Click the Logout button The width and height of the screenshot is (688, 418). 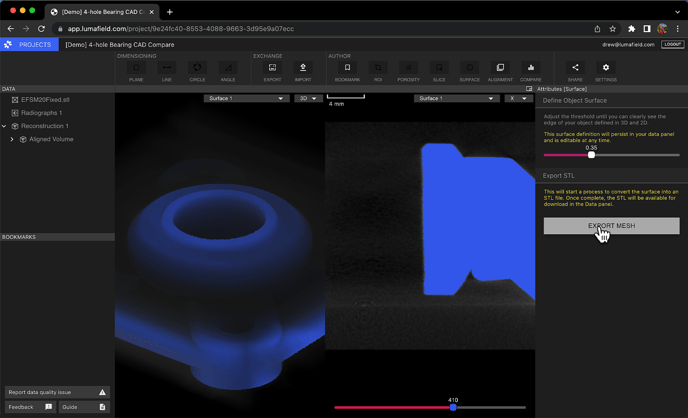[672, 44]
